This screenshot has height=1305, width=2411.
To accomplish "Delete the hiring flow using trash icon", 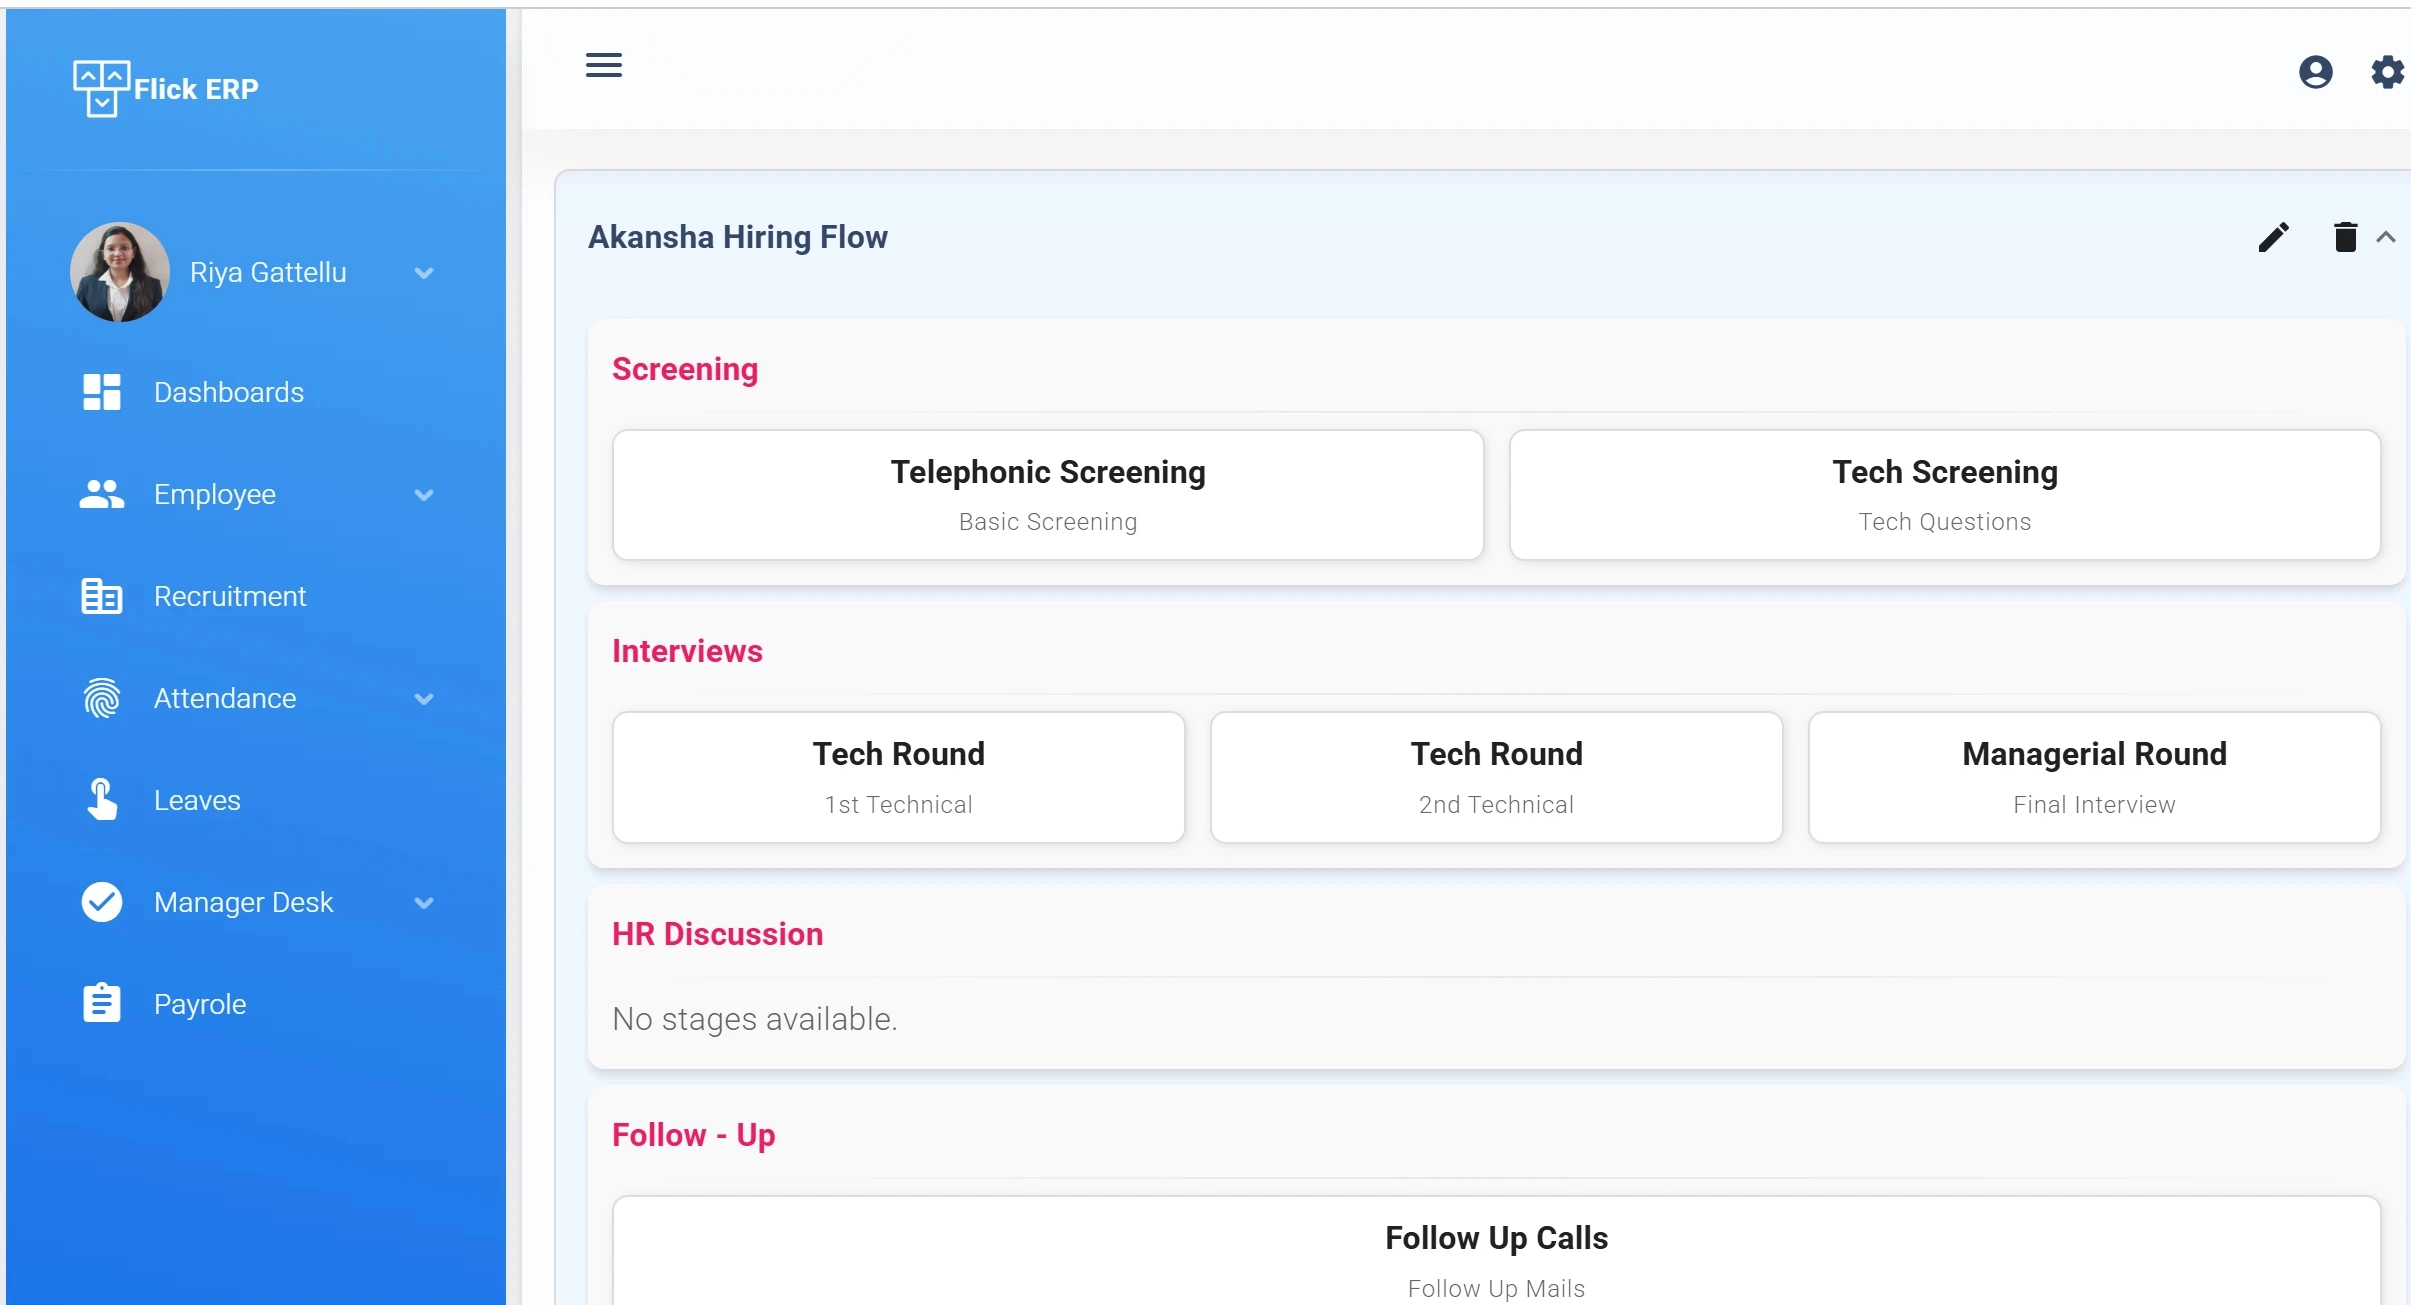I will (2344, 237).
